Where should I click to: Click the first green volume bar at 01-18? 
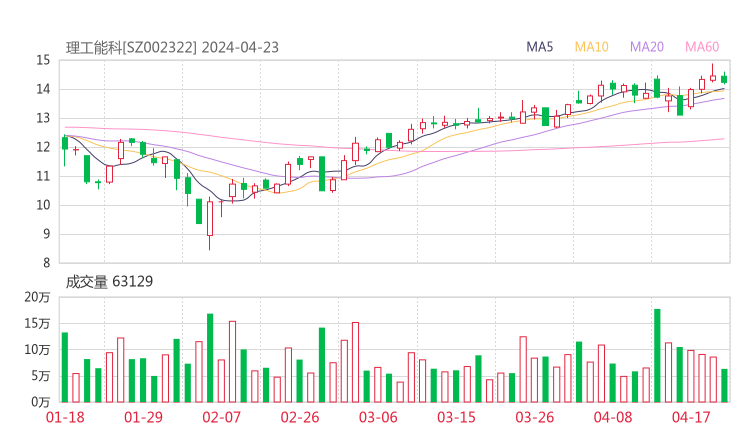click(65, 367)
